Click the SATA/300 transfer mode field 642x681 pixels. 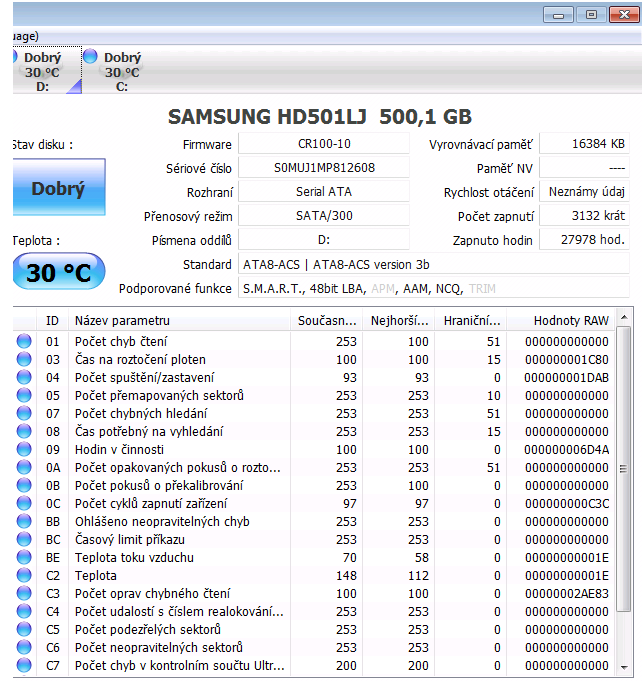tap(324, 215)
